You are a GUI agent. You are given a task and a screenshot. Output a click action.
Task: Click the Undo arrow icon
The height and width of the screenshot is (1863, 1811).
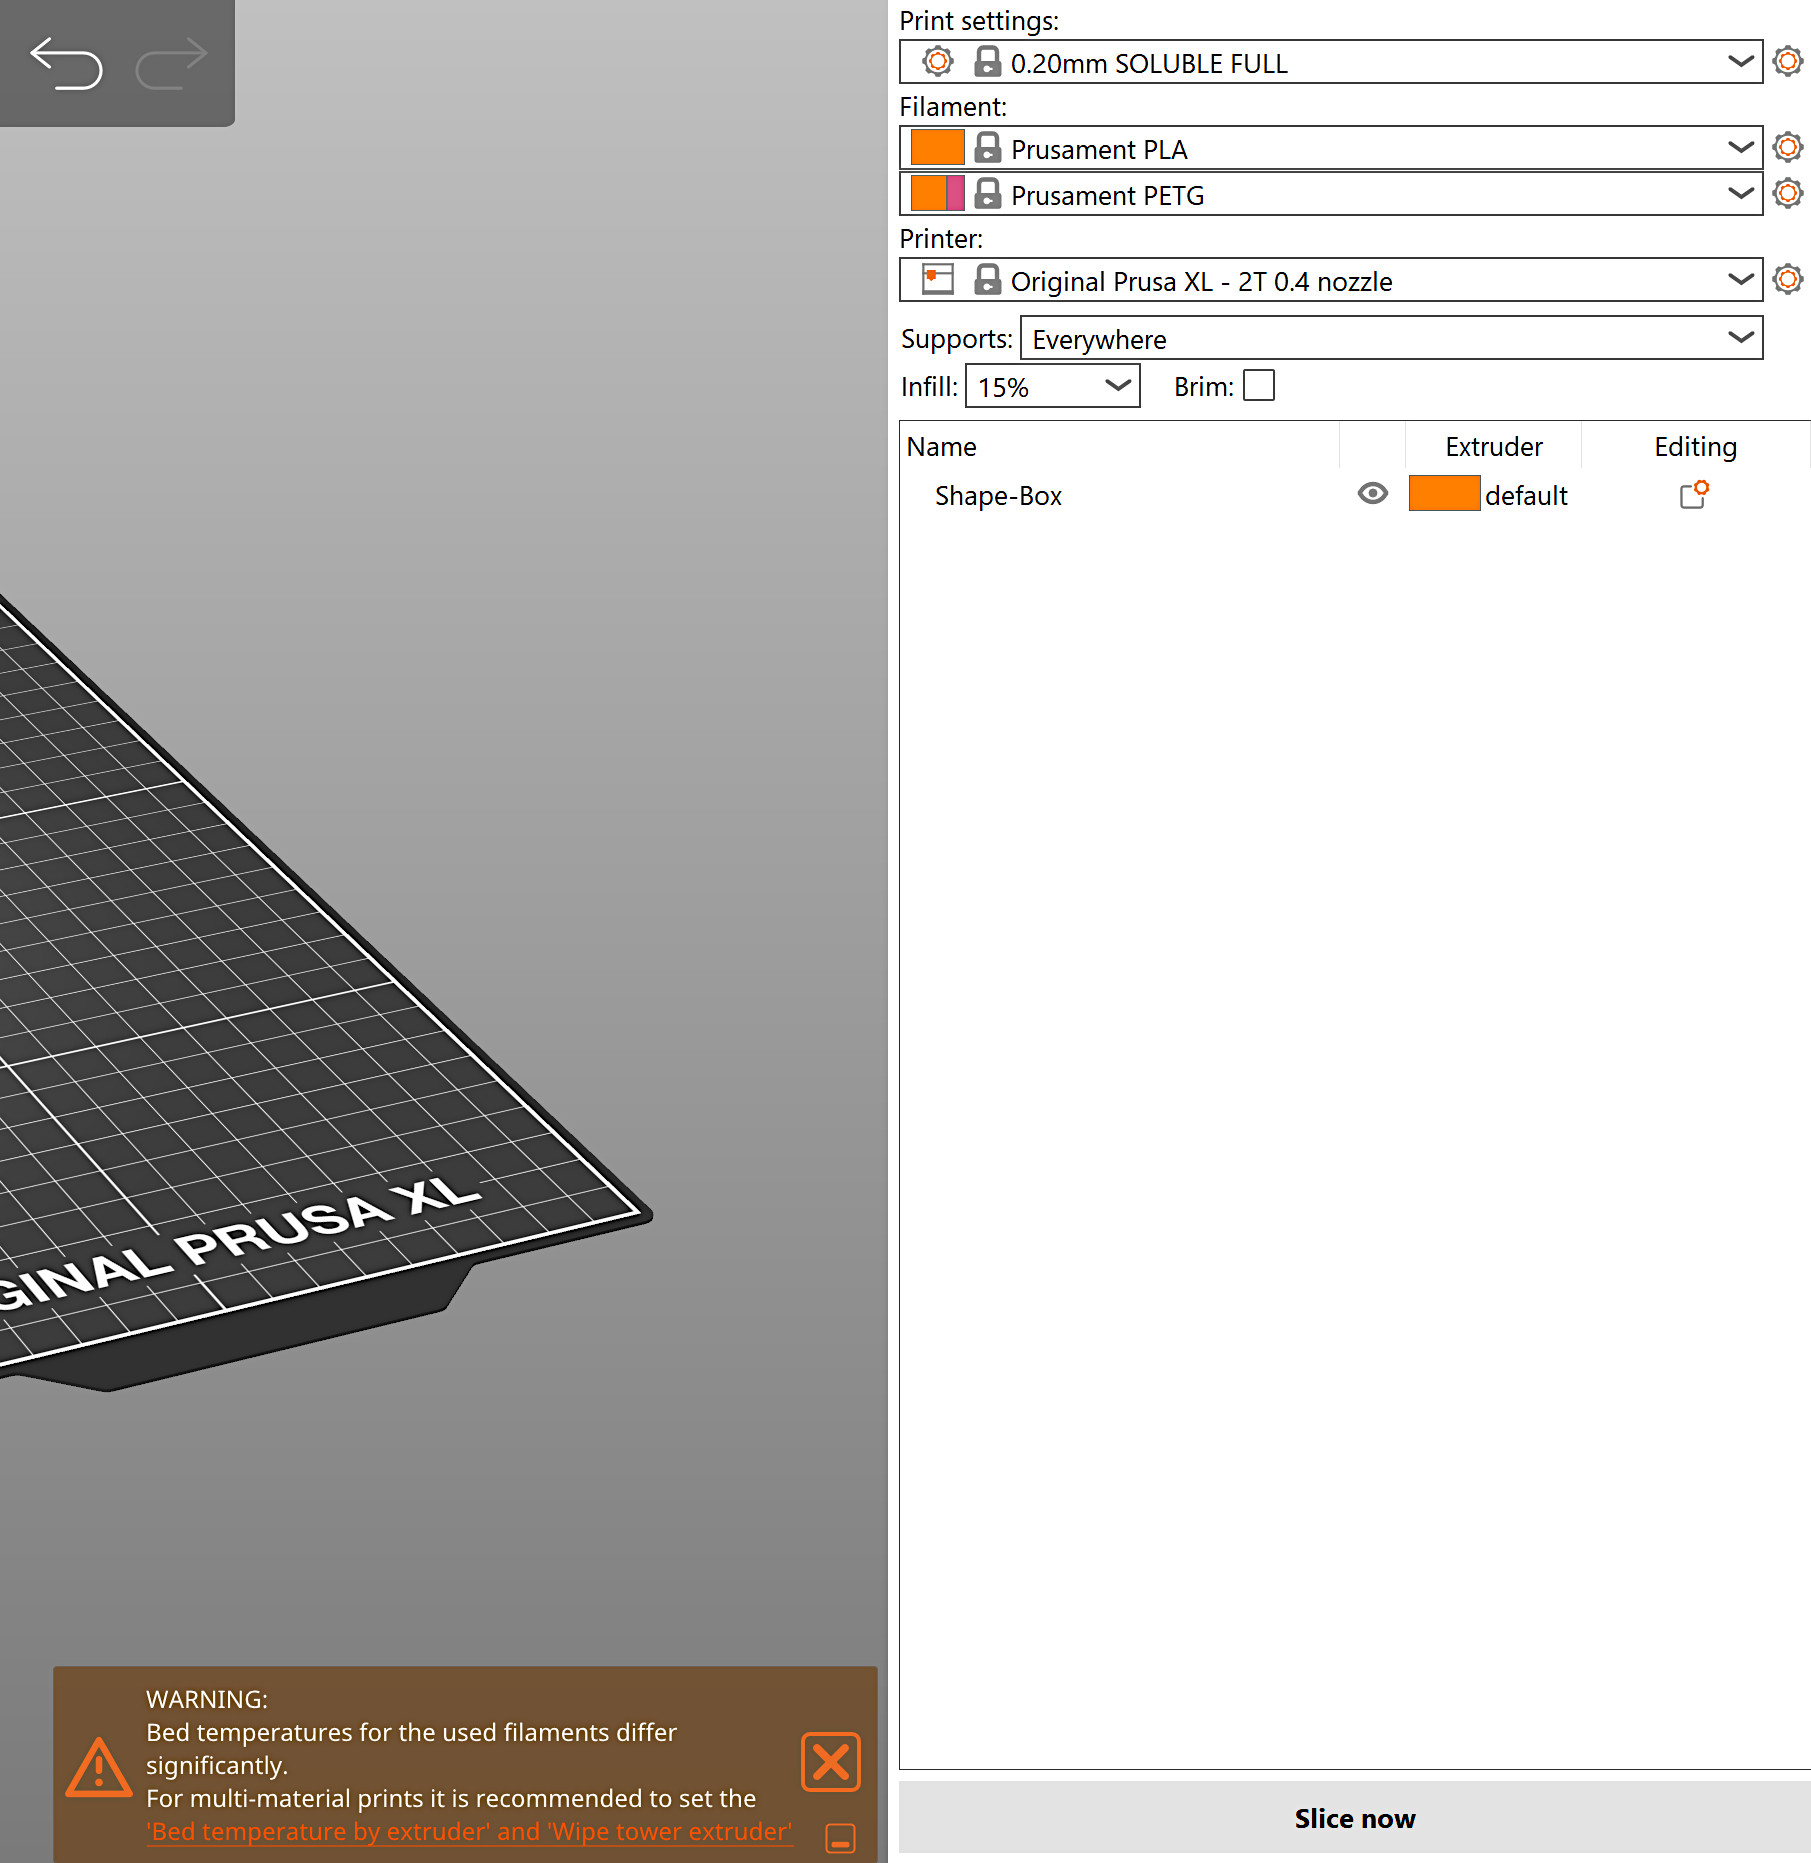66,63
